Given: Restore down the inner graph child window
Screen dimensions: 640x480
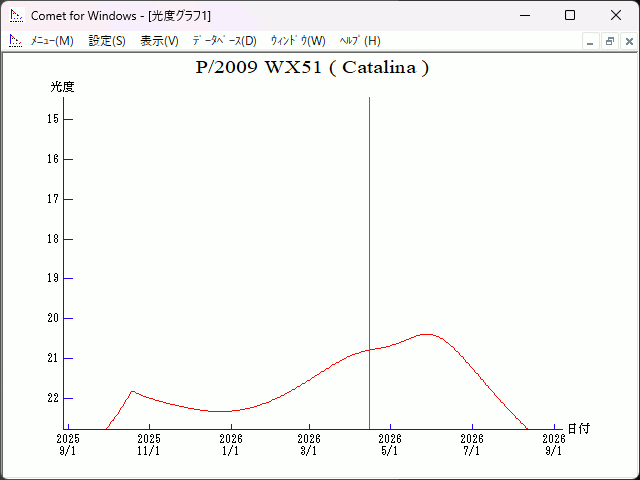Looking at the screenshot, I should (x=609, y=41).
